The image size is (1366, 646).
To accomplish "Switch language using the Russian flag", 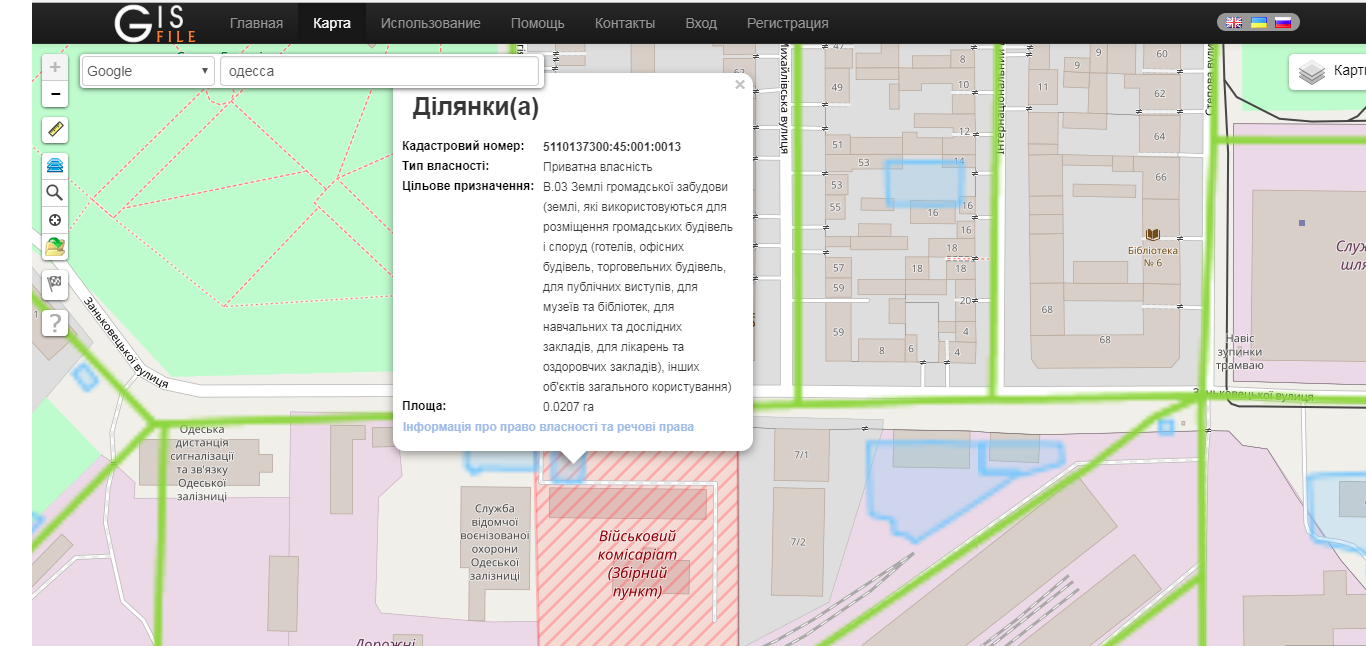I will [x=1281, y=23].
